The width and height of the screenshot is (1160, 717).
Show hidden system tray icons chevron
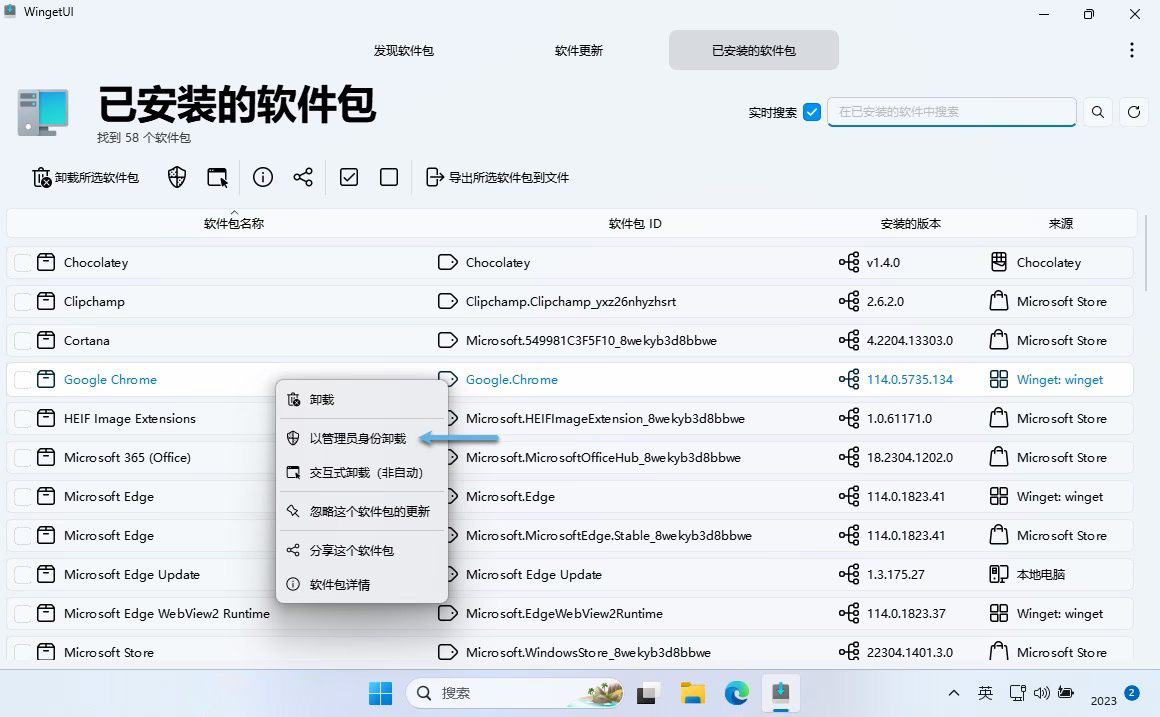point(954,693)
